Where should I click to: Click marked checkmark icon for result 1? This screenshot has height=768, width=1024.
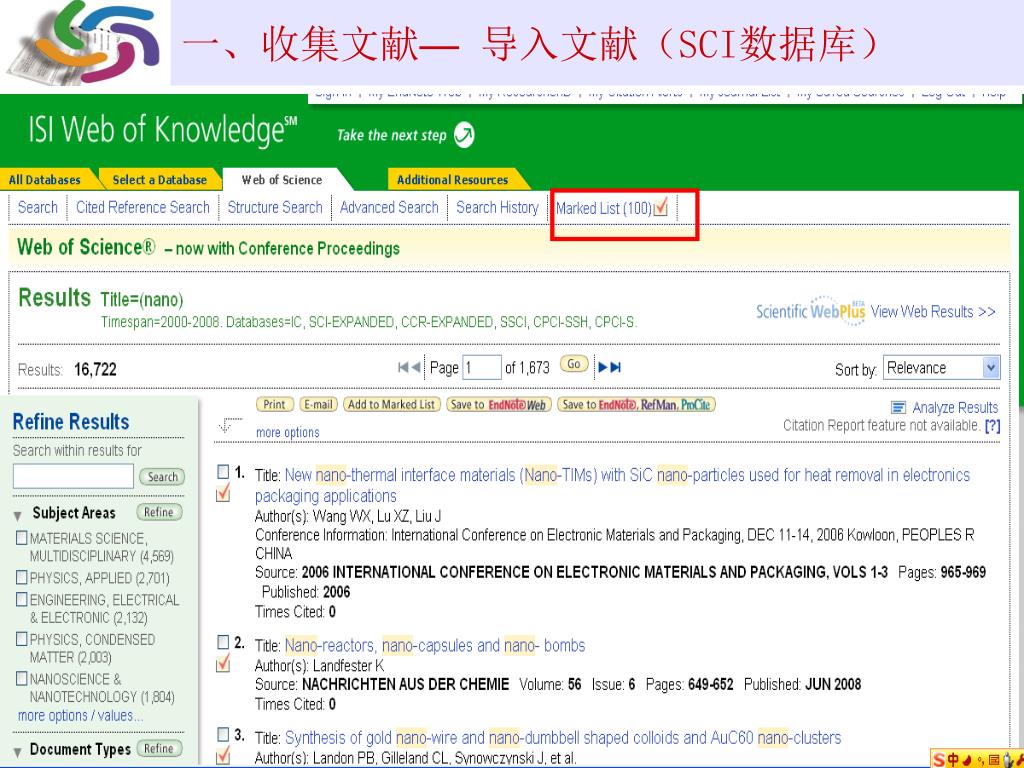coord(223,493)
